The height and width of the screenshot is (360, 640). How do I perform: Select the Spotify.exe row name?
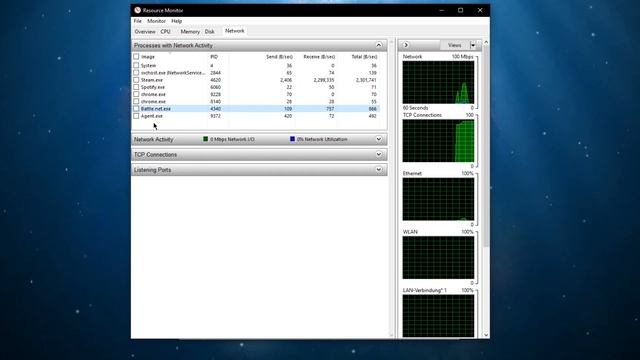[x=153, y=87]
